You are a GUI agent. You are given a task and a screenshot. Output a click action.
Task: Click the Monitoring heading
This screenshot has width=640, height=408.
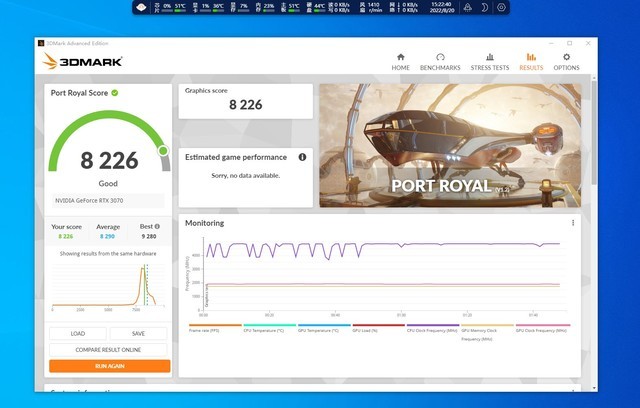pos(204,223)
